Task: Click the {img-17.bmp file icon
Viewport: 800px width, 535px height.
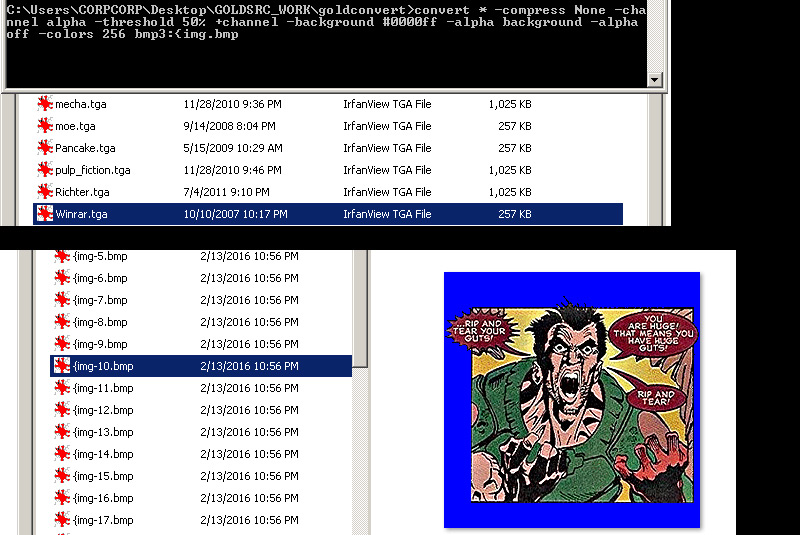Action: [x=62, y=519]
